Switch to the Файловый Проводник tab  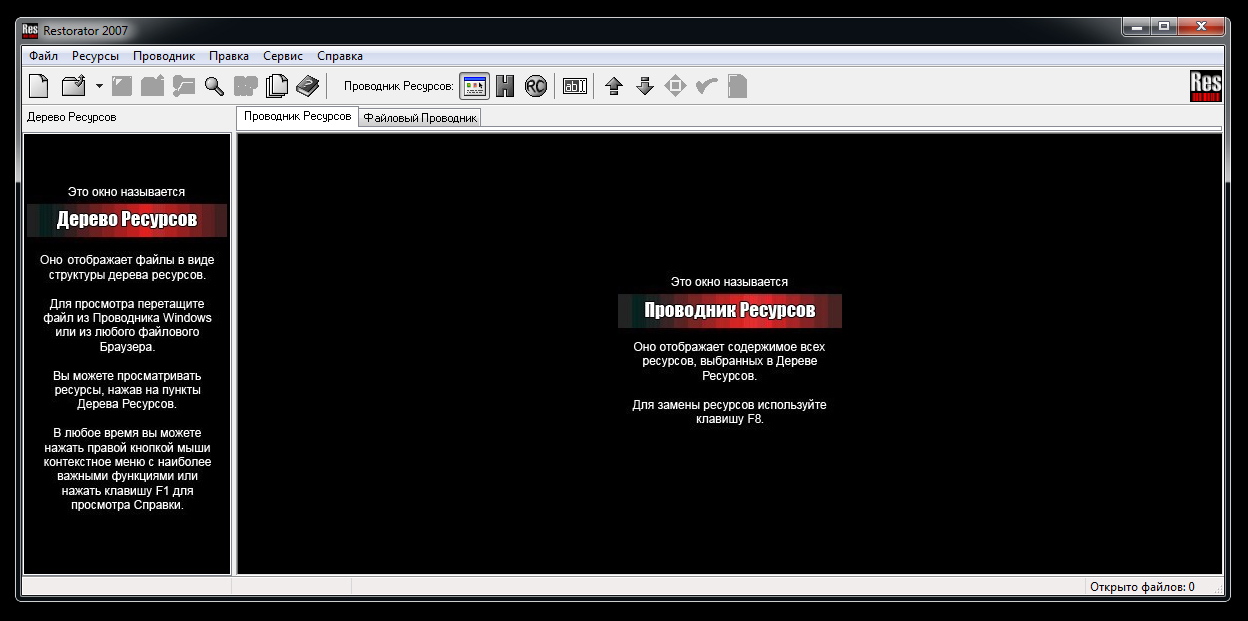(420, 118)
